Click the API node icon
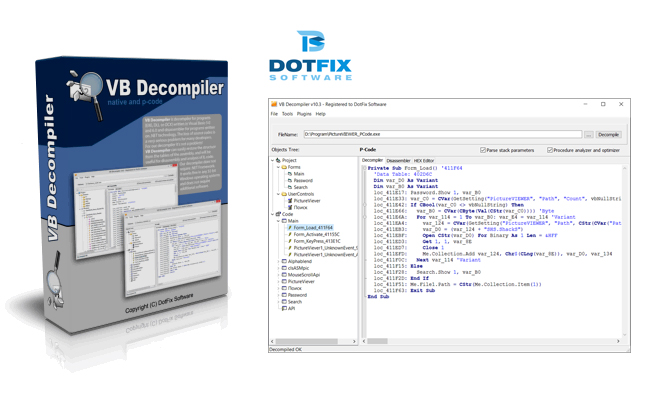Screen dimensions: 650x400 point(284,308)
